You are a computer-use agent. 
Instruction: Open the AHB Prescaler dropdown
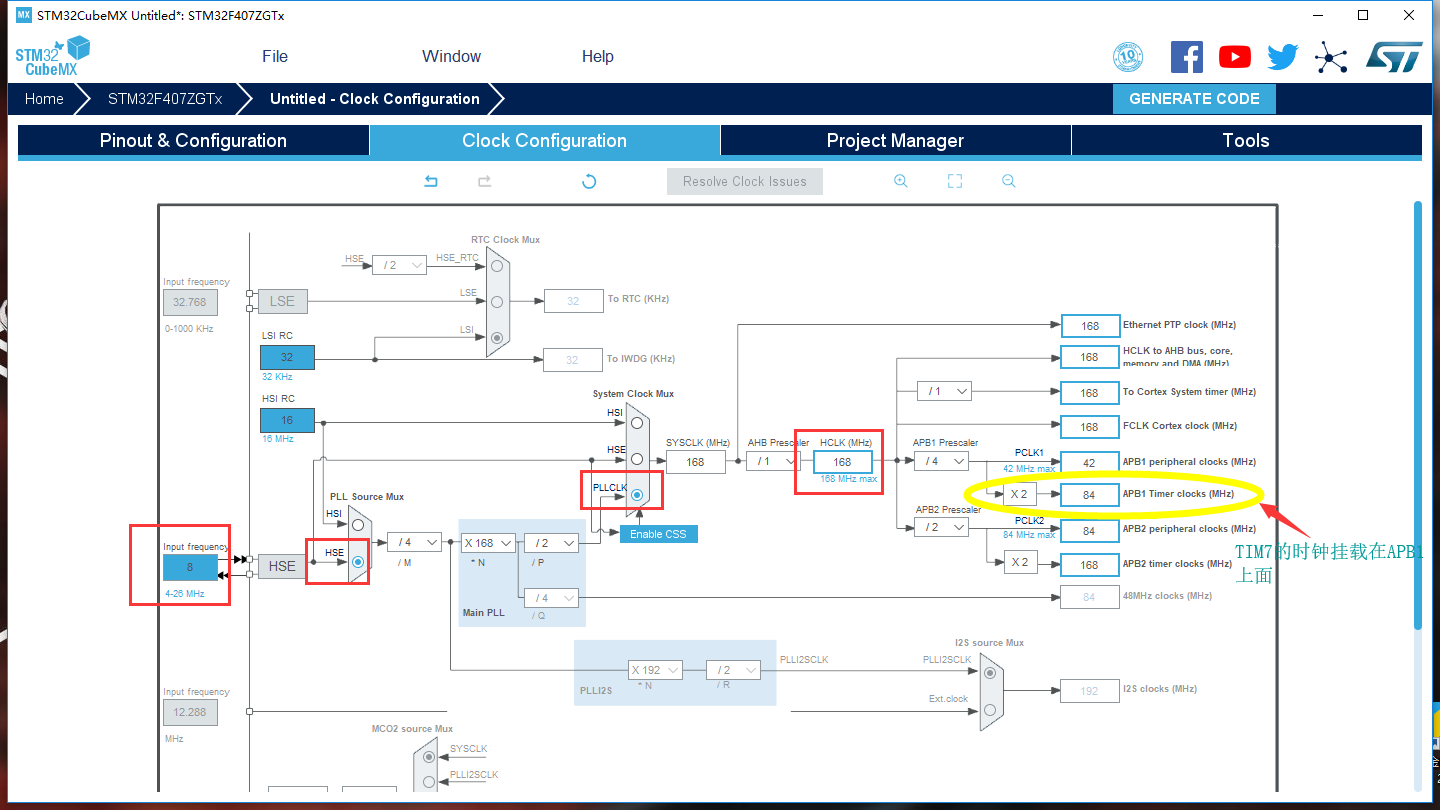click(774, 461)
